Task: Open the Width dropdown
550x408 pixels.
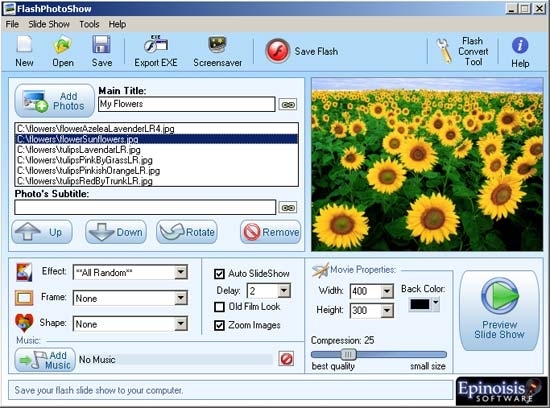Action: coord(387,291)
